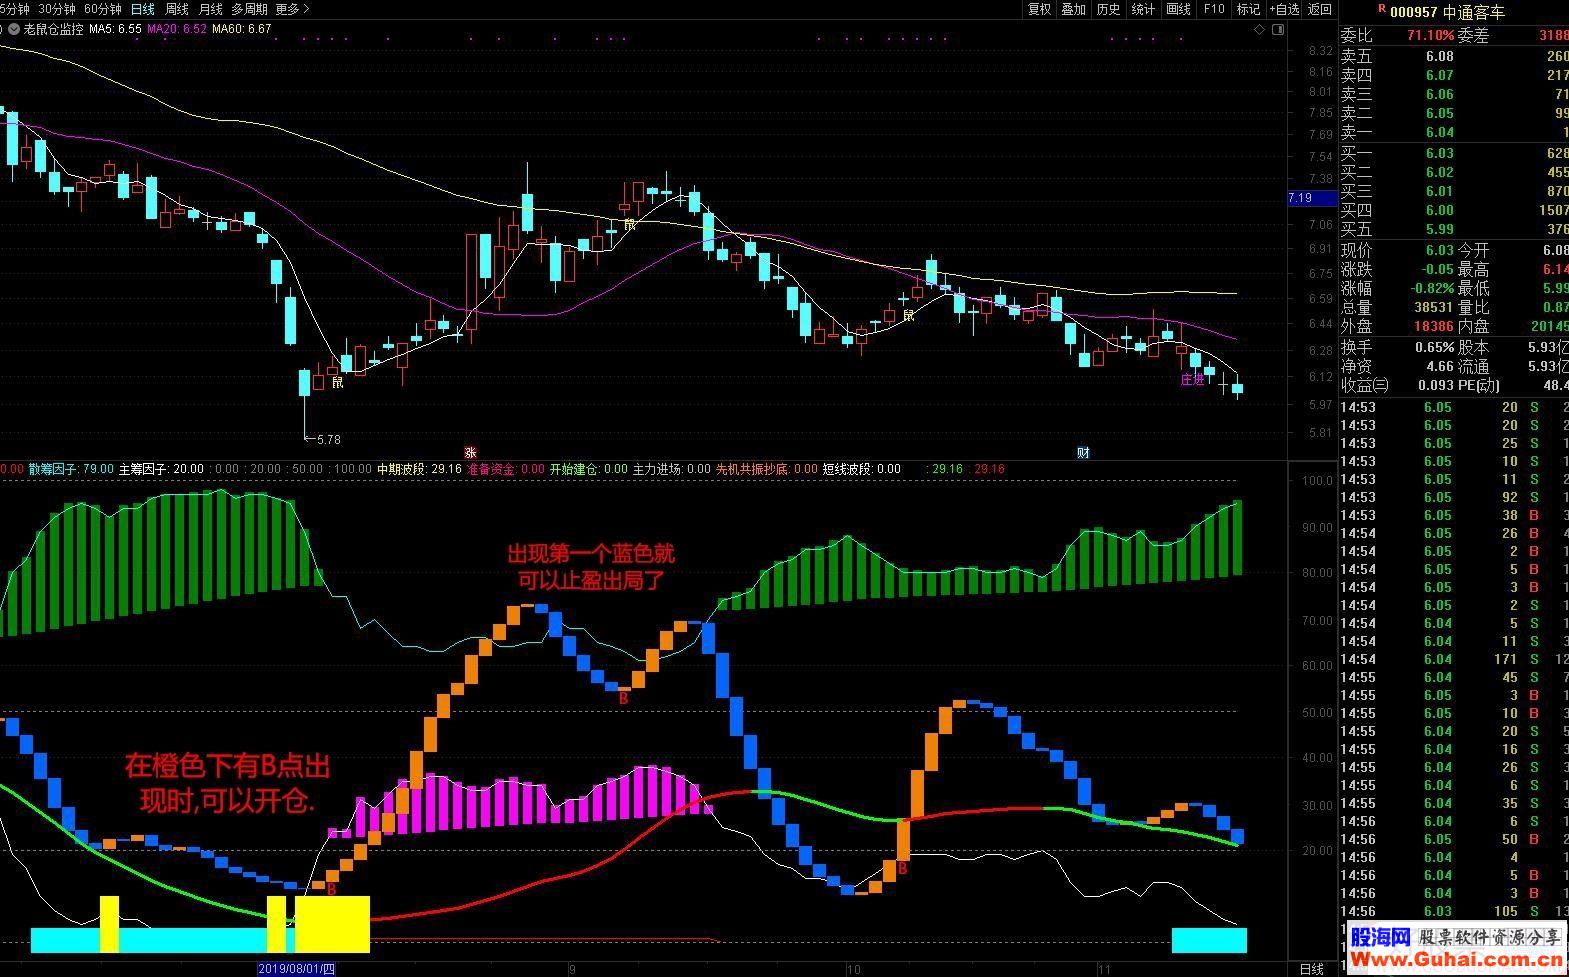The image size is (1569, 977).
Task: Open the 多周期 multi-period tab
Action: coord(249,9)
